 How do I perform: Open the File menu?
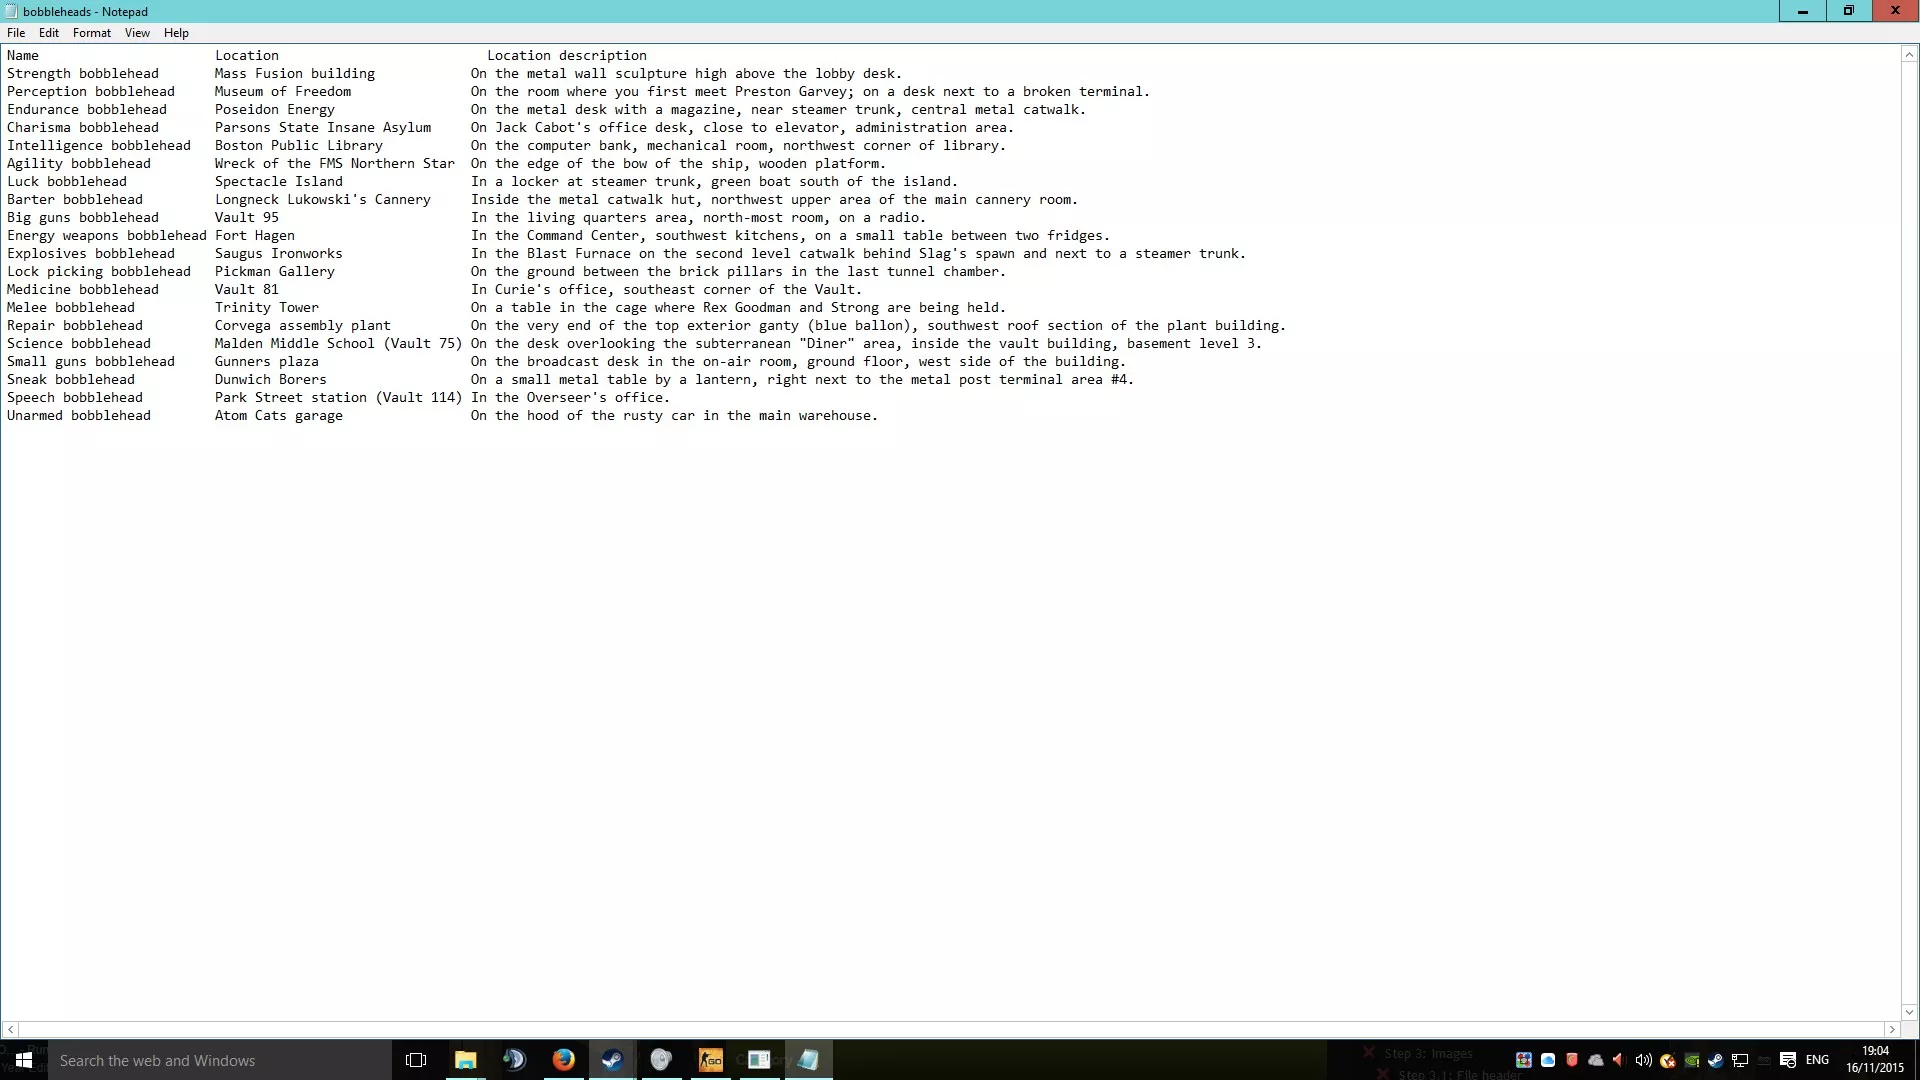coord(16,33)
